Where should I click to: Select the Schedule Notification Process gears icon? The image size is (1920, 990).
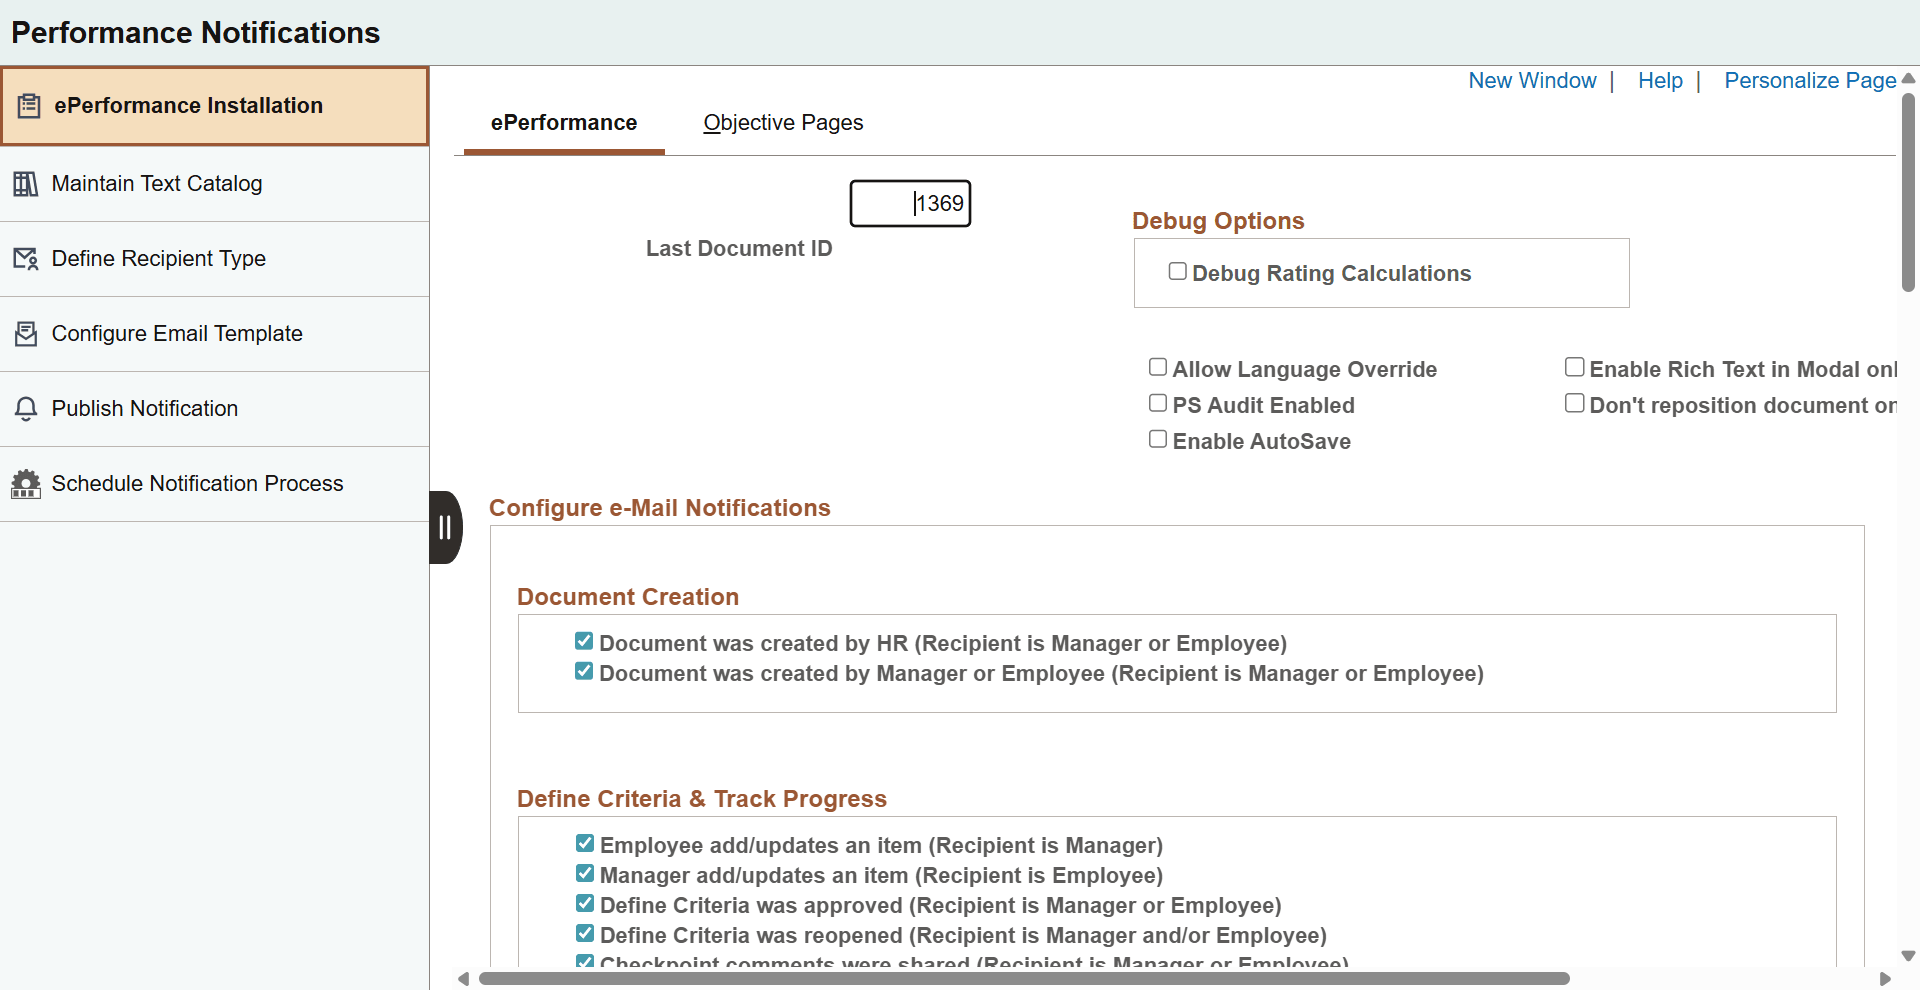[x=26, y=483]
